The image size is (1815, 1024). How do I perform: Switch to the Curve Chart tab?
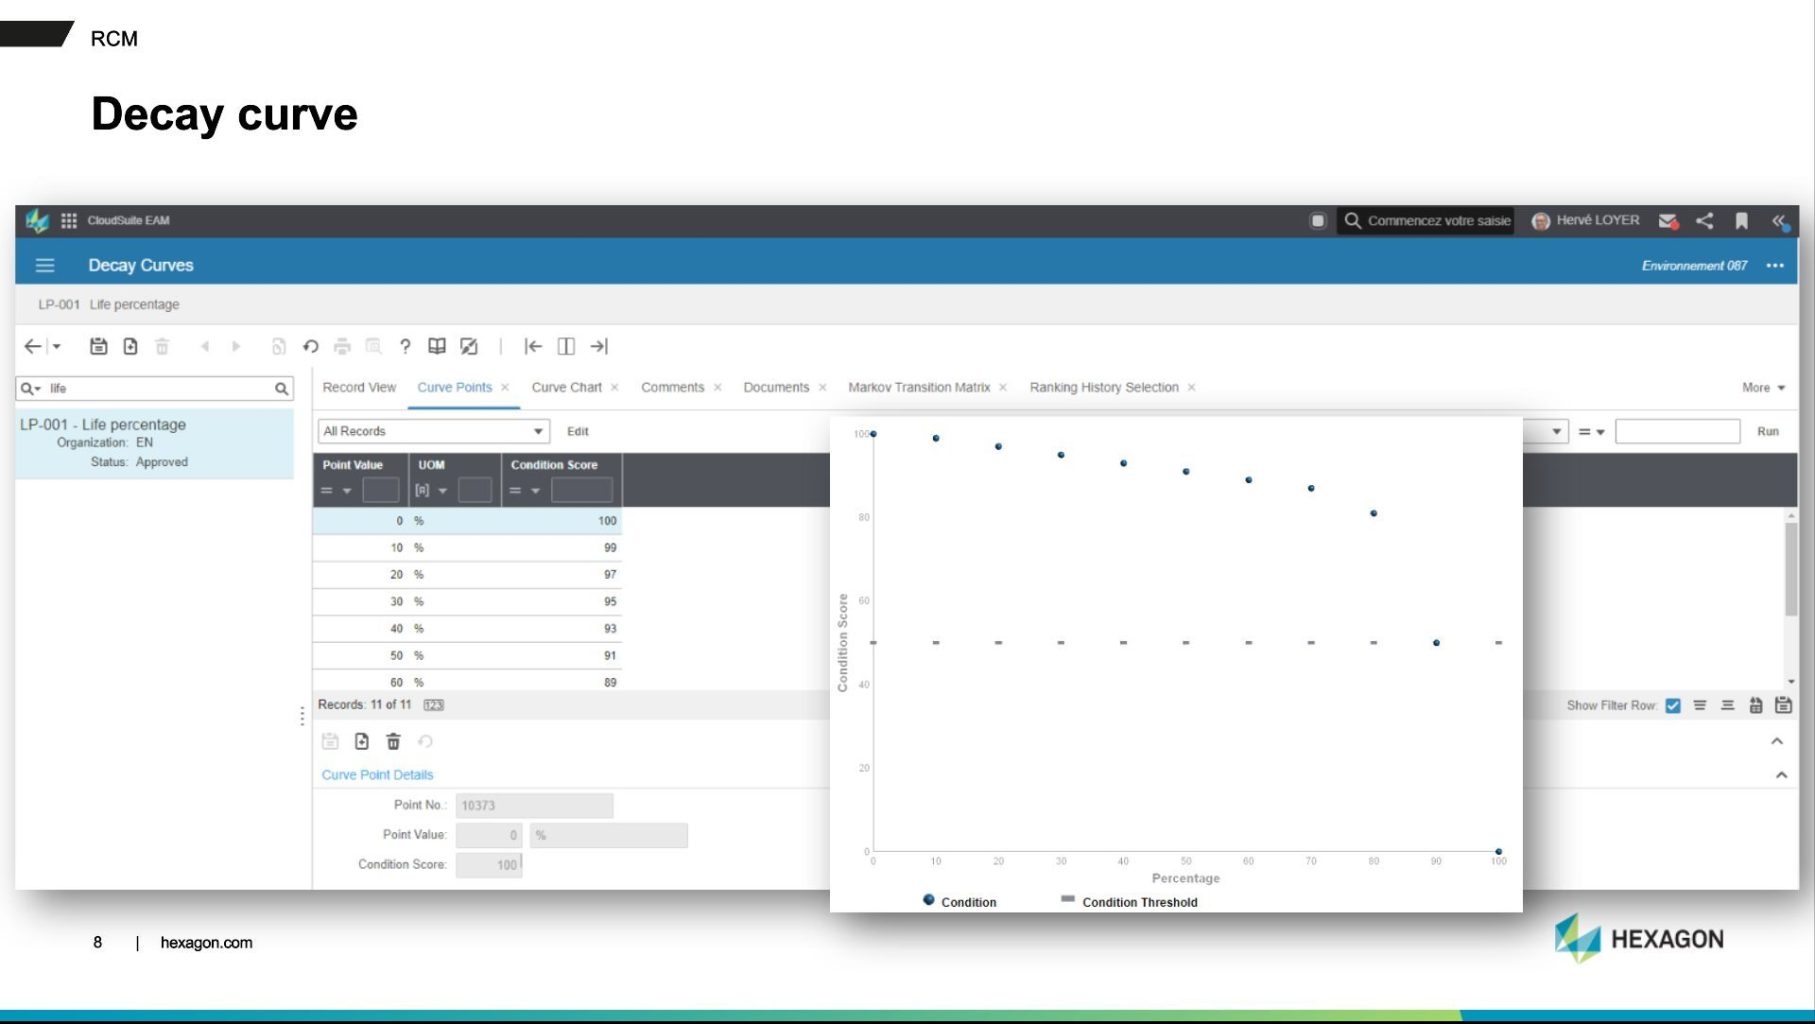pyautogui.click(x=566, y=388)
